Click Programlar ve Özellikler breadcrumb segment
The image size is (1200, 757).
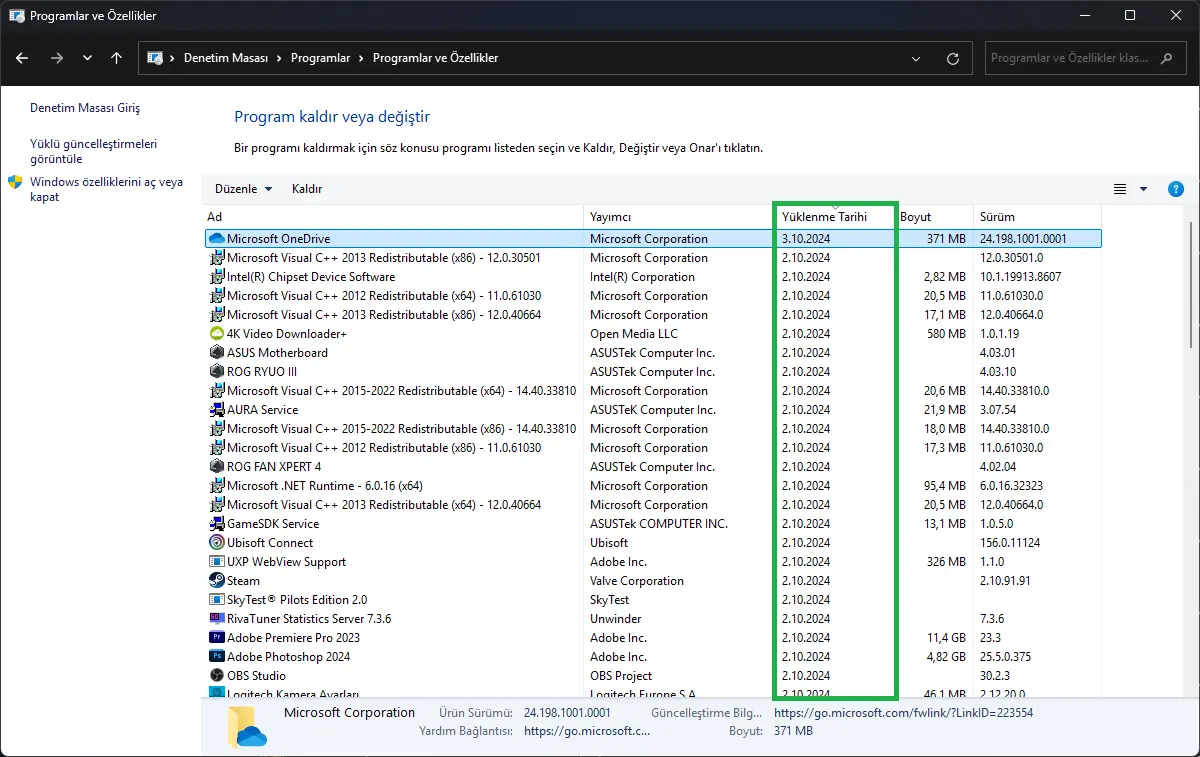pos(435,58)
